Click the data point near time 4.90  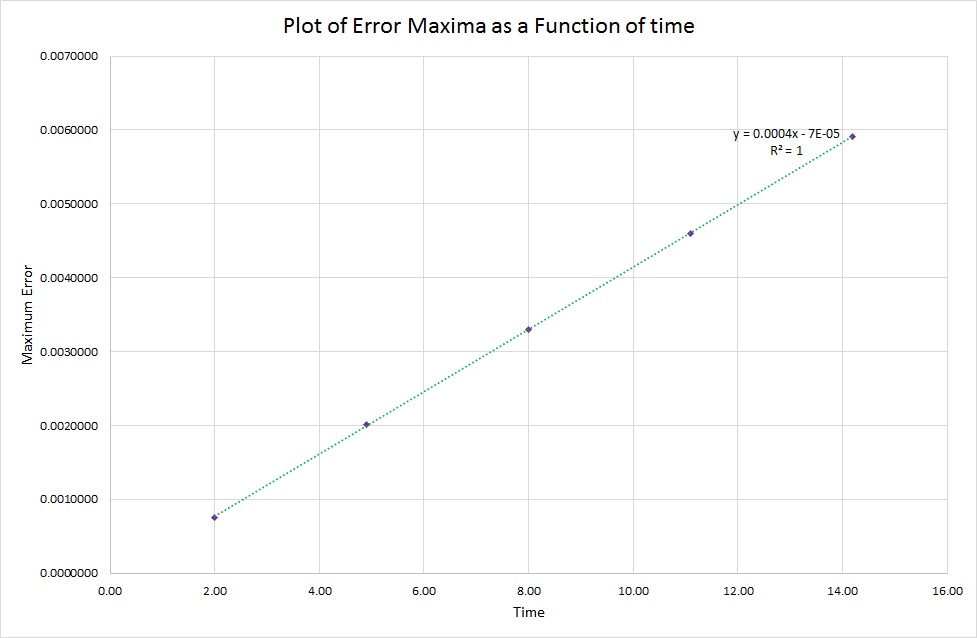[x=366, y=425]
